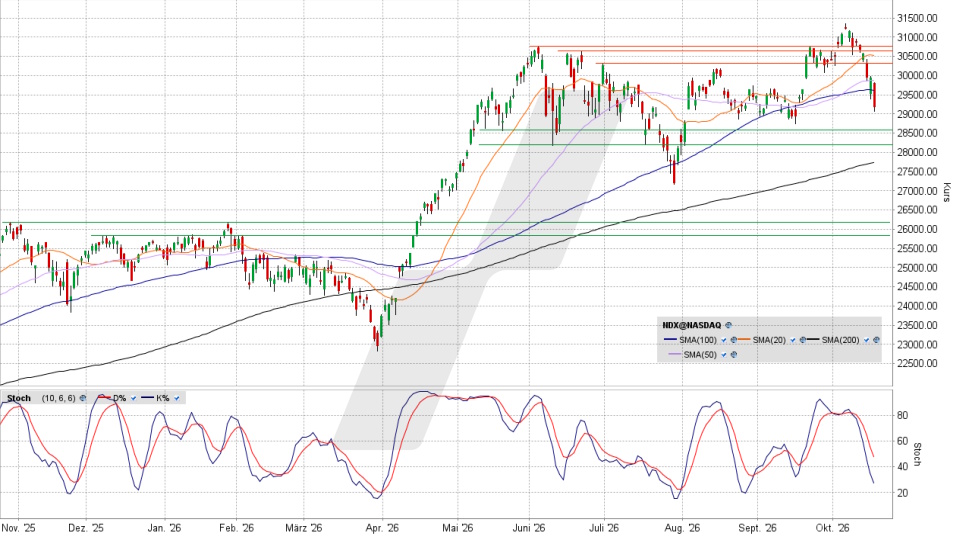The height and width of the screenshot is (540, 960).
Task: Click the 28500.00 price axis label
Action: click(x=917, y=133)
